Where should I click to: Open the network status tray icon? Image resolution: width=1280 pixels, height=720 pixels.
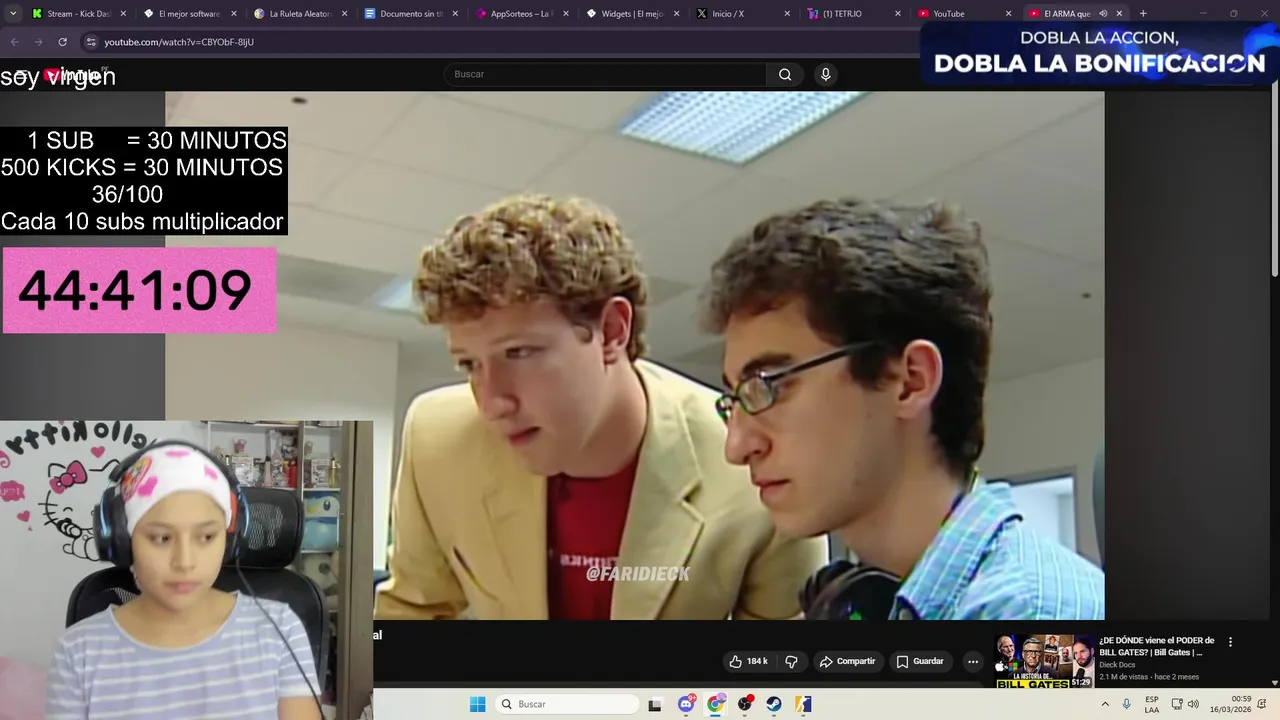[1177, 704]
